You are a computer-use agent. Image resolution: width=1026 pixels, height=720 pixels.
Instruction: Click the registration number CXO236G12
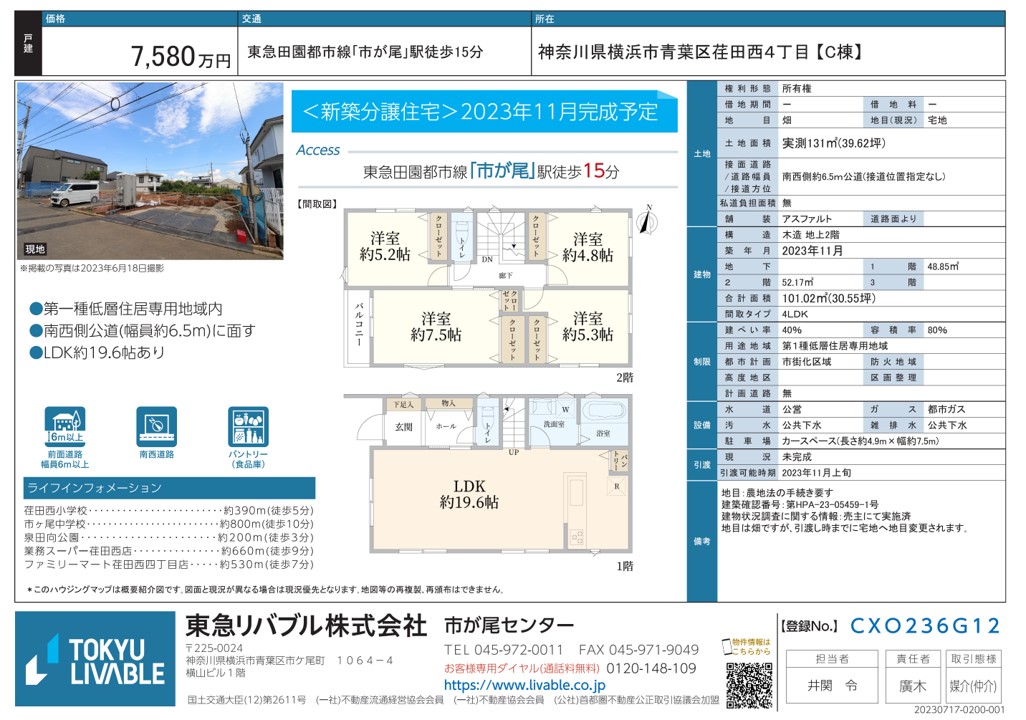(924, 626)
